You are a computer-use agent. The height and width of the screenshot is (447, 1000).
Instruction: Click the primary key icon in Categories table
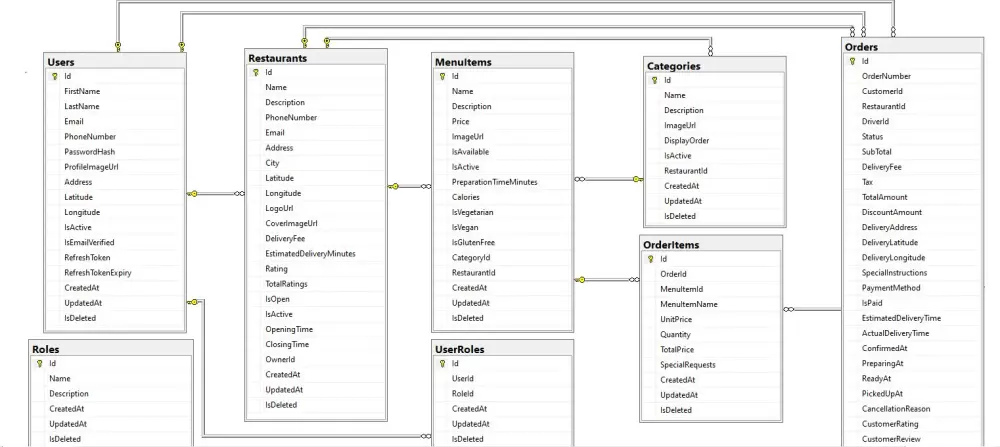(654, 80)
